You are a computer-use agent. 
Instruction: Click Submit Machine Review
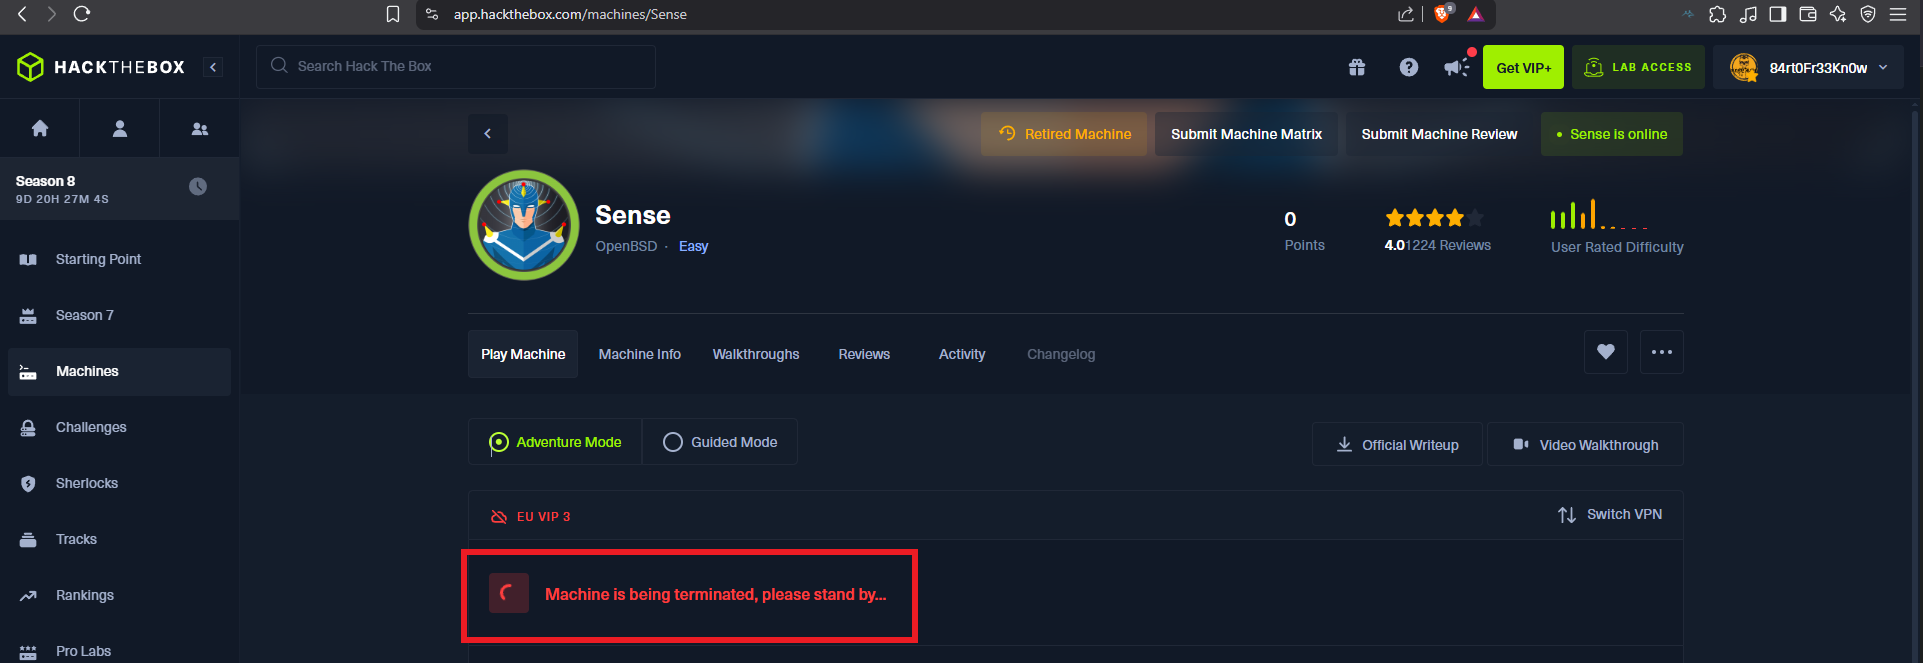click(x=1439, y=134)
